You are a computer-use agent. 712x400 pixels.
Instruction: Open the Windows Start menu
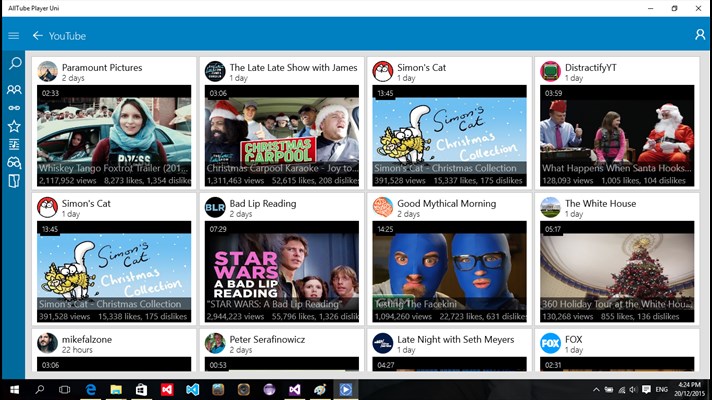click(14, 390)
